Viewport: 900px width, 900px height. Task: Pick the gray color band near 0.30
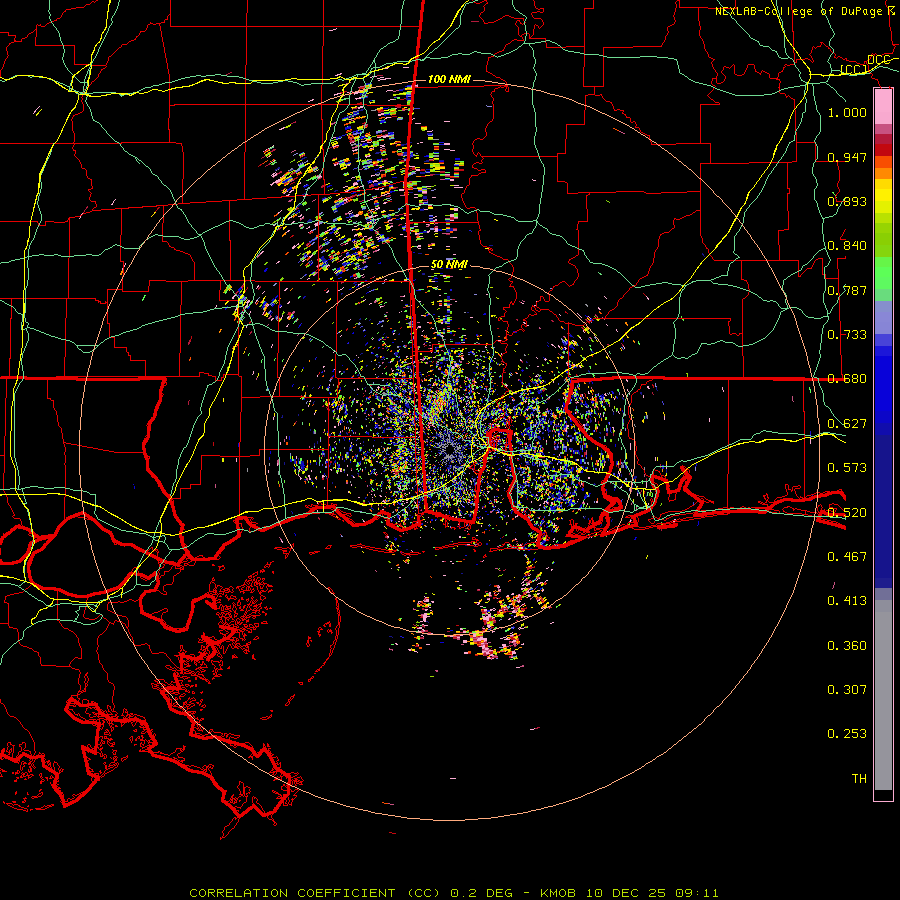[x=883, y=695]
